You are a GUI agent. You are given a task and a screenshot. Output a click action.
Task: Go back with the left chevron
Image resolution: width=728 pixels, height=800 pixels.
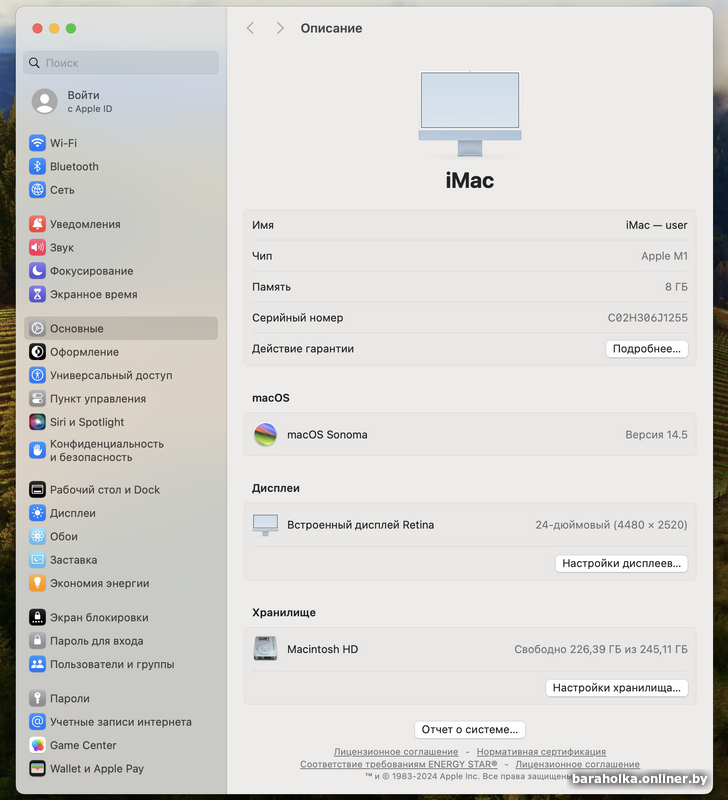point(250,28)
